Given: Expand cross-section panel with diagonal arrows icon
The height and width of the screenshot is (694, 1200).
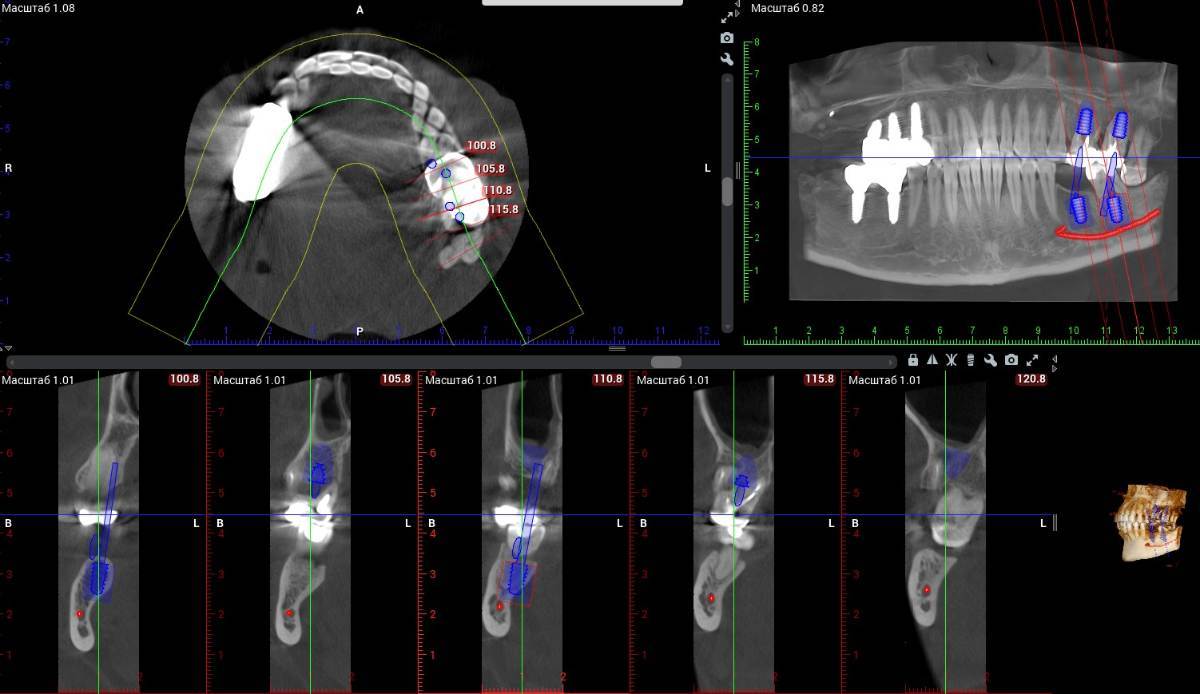Looking at the screenshot, I should click(1033, 360).
